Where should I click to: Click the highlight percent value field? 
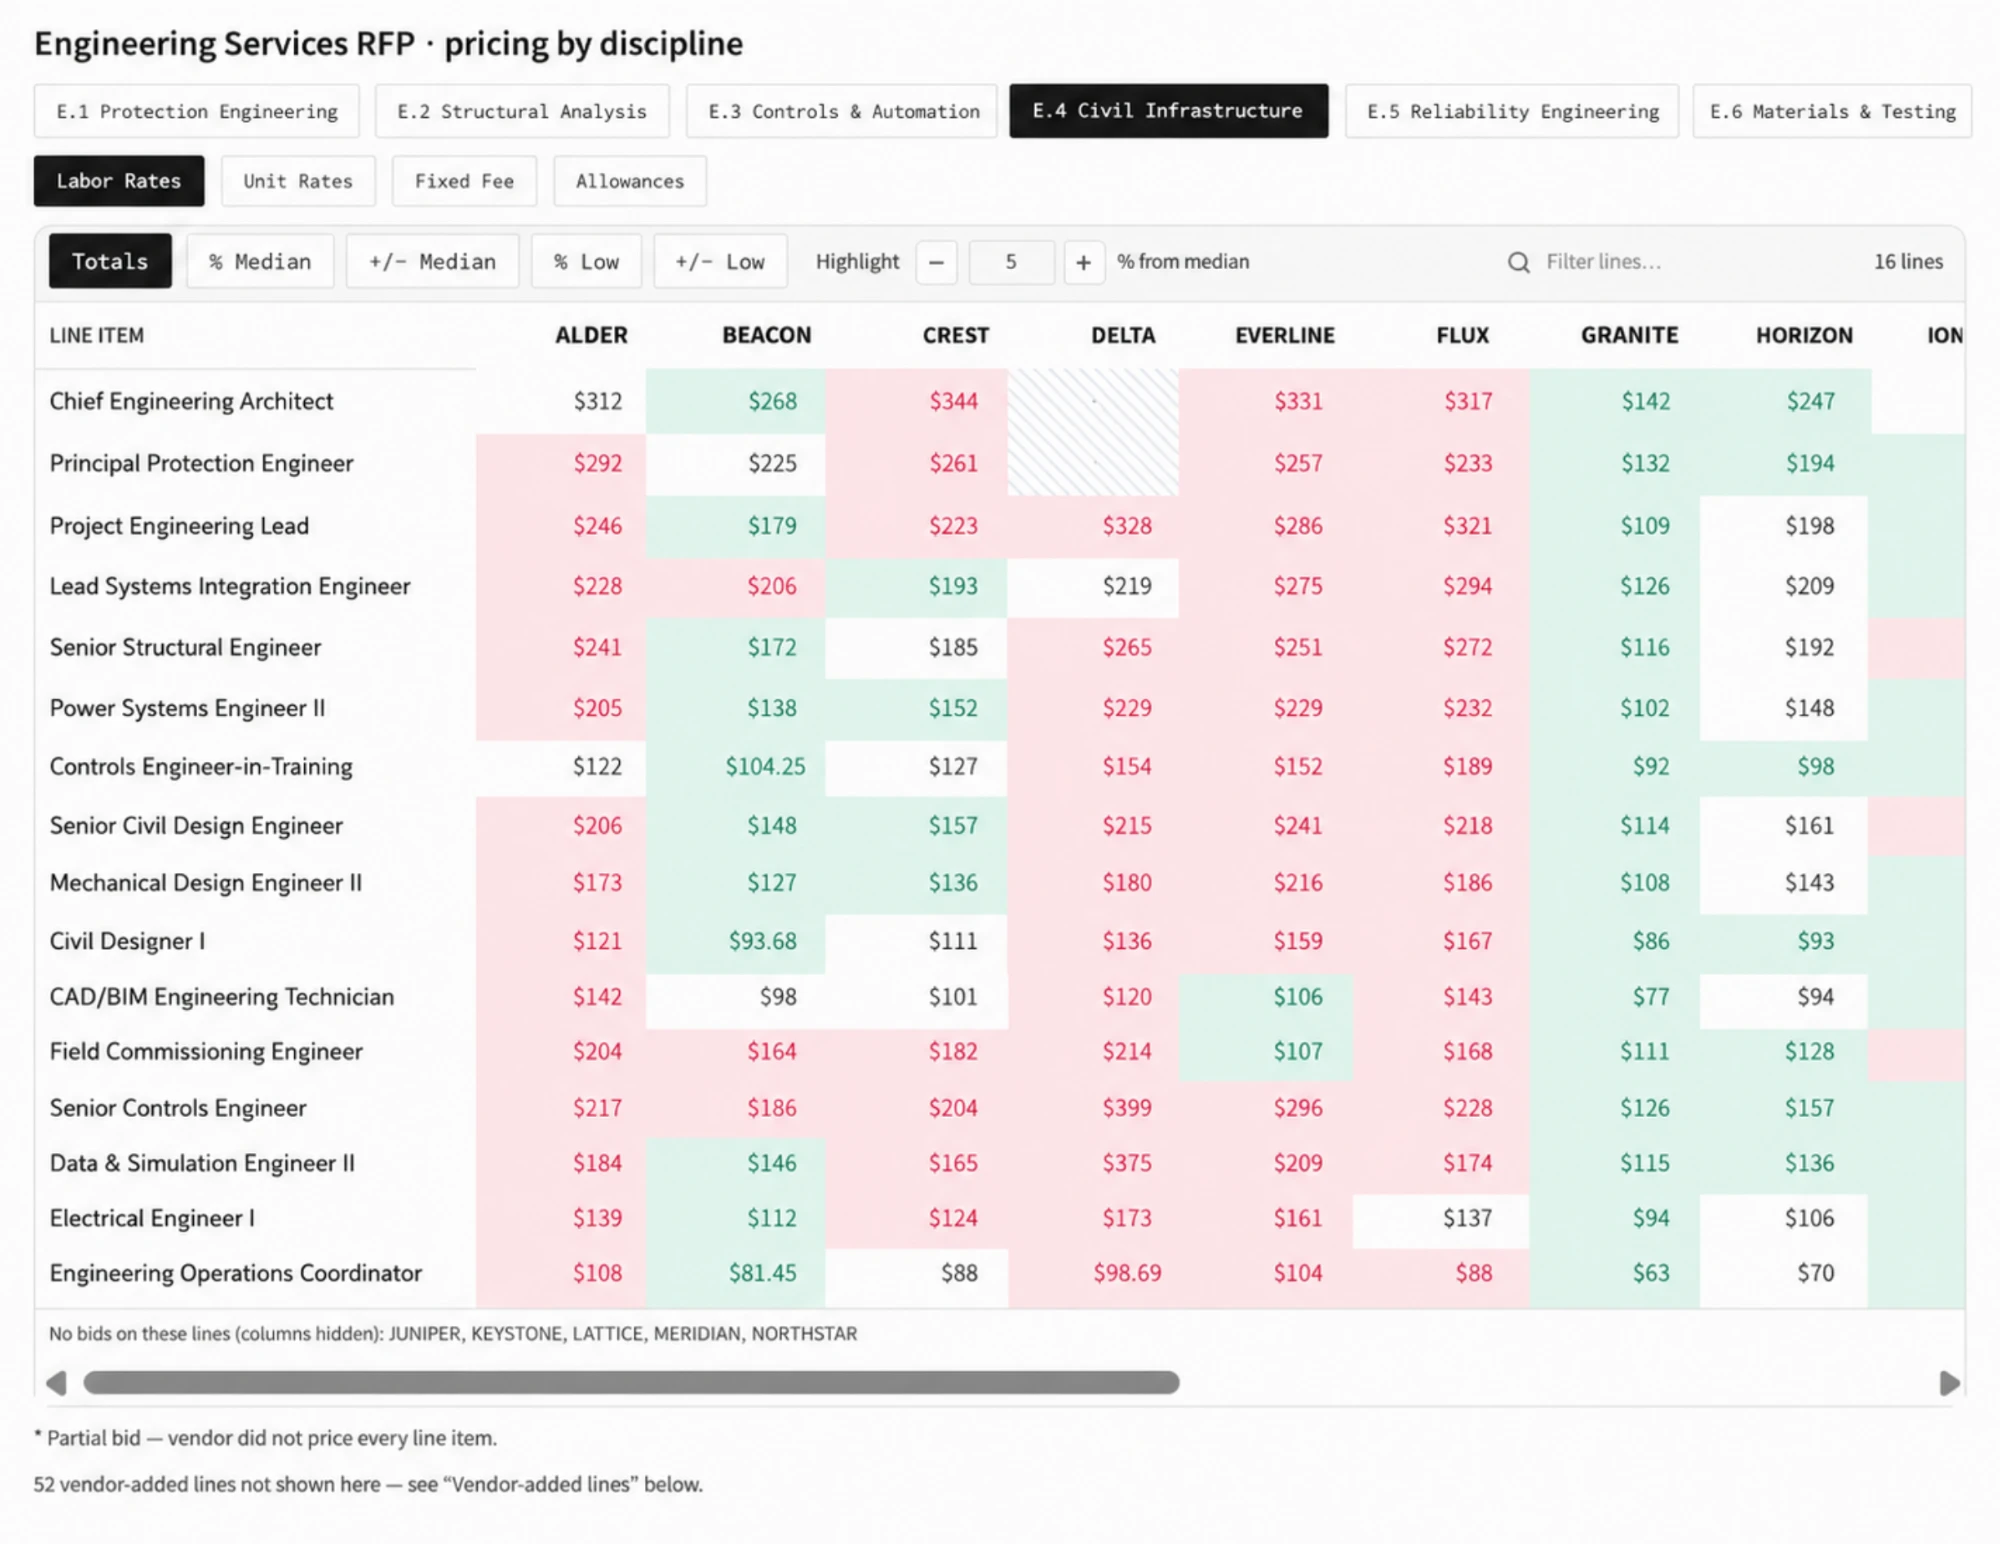pyautogui.click(x=1011, y=262)
